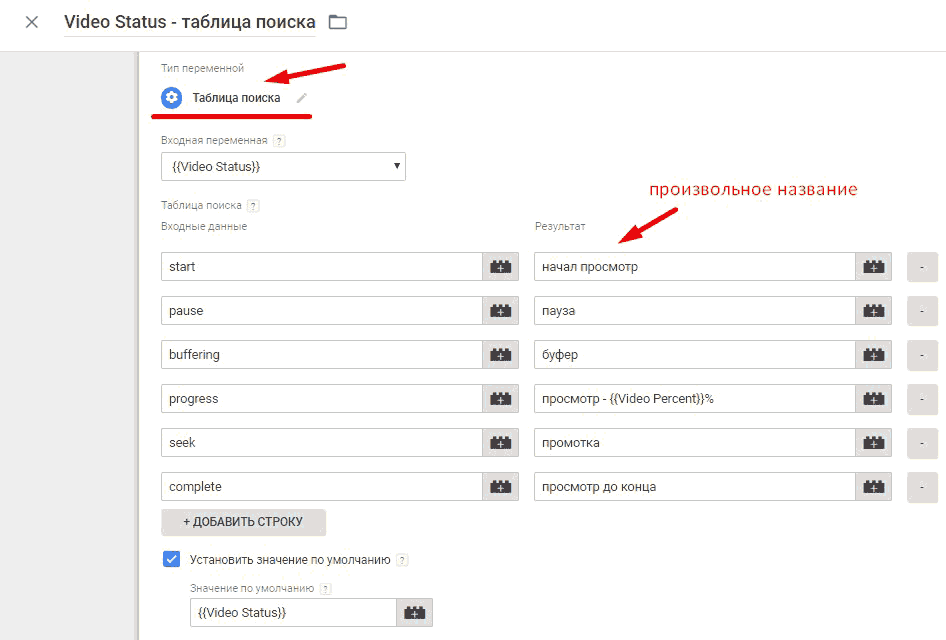
Task: Insert variable into 'начал просмотр' result field
Action: pyautogui.click(x=874, y=267)
